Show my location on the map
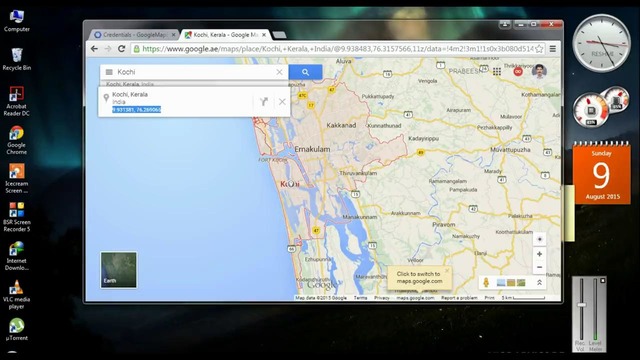 [539, 240]
